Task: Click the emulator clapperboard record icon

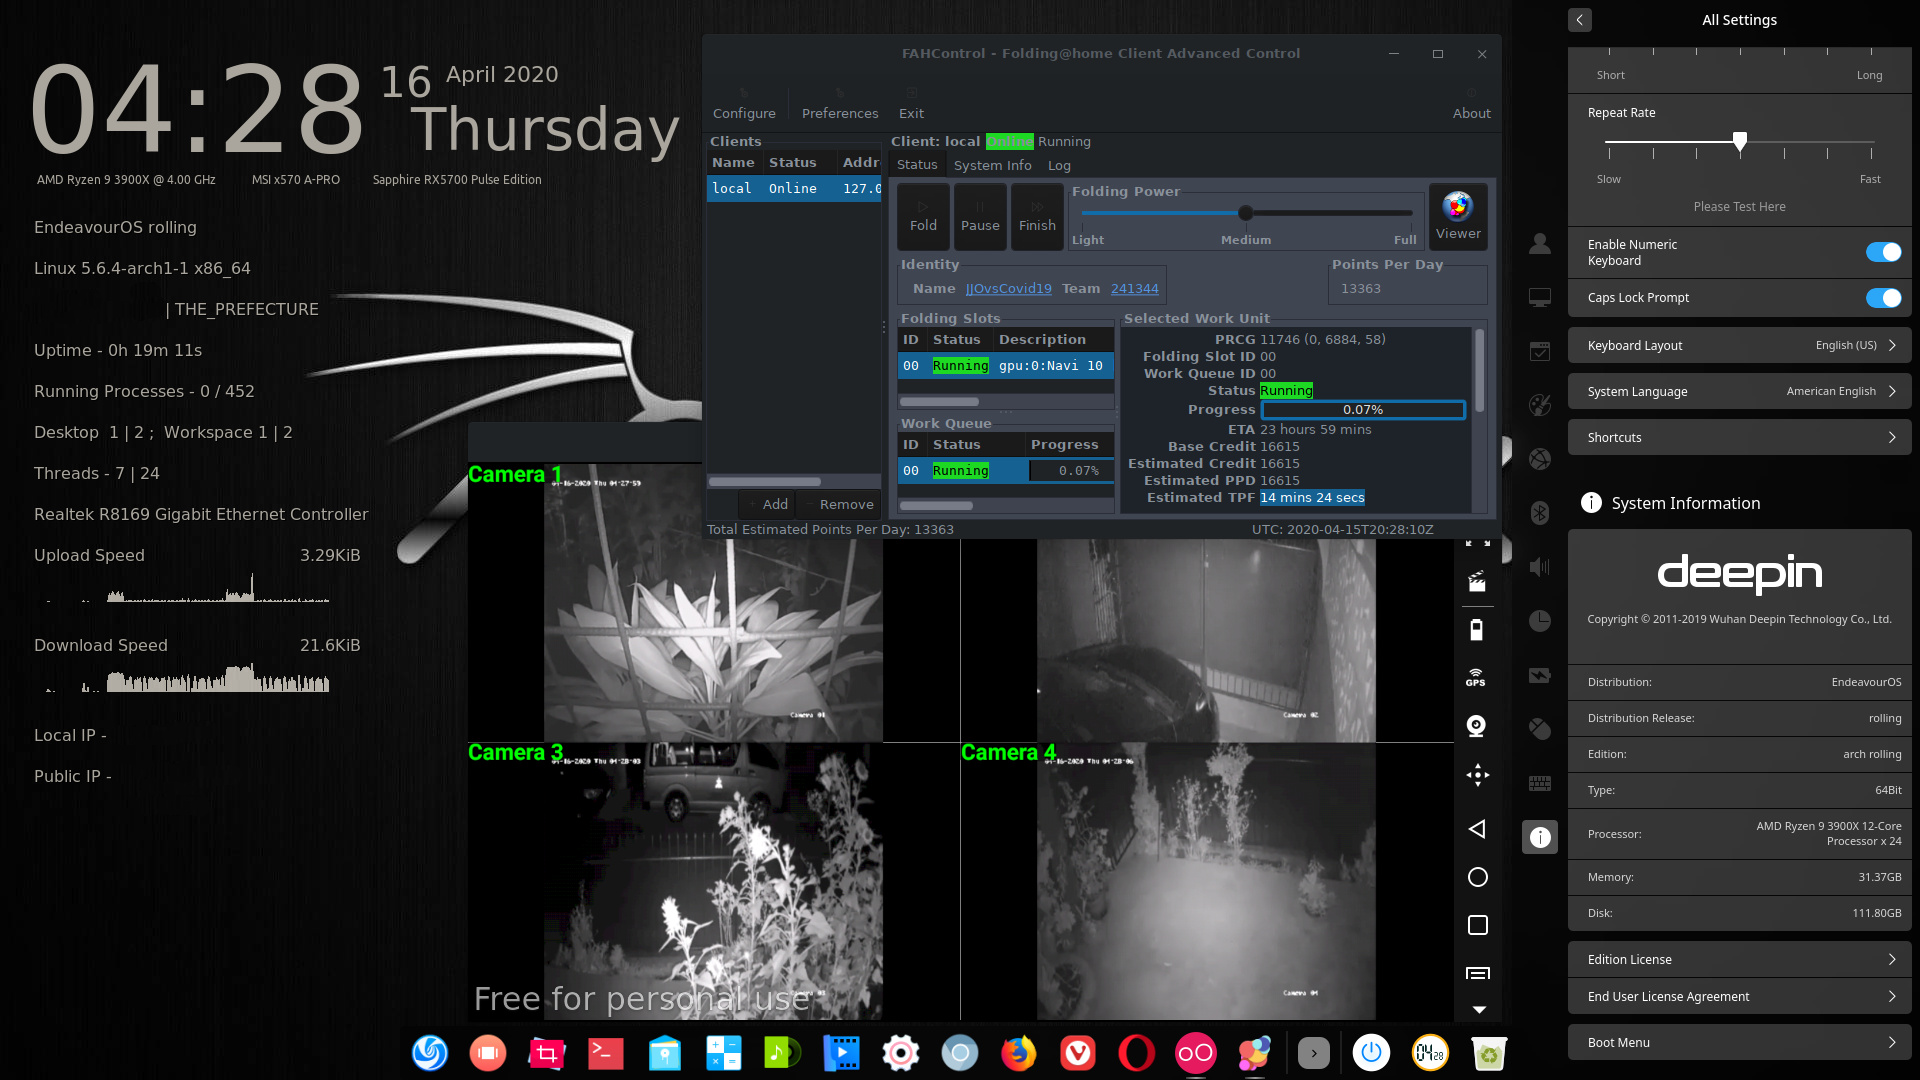Action: coord(1477,582)
